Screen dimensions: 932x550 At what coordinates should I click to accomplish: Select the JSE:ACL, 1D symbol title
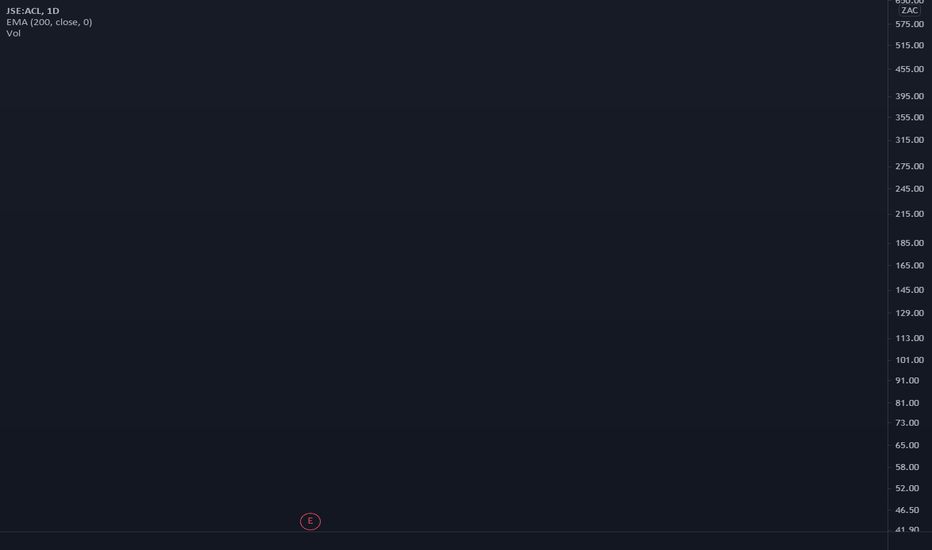point(33,11)
